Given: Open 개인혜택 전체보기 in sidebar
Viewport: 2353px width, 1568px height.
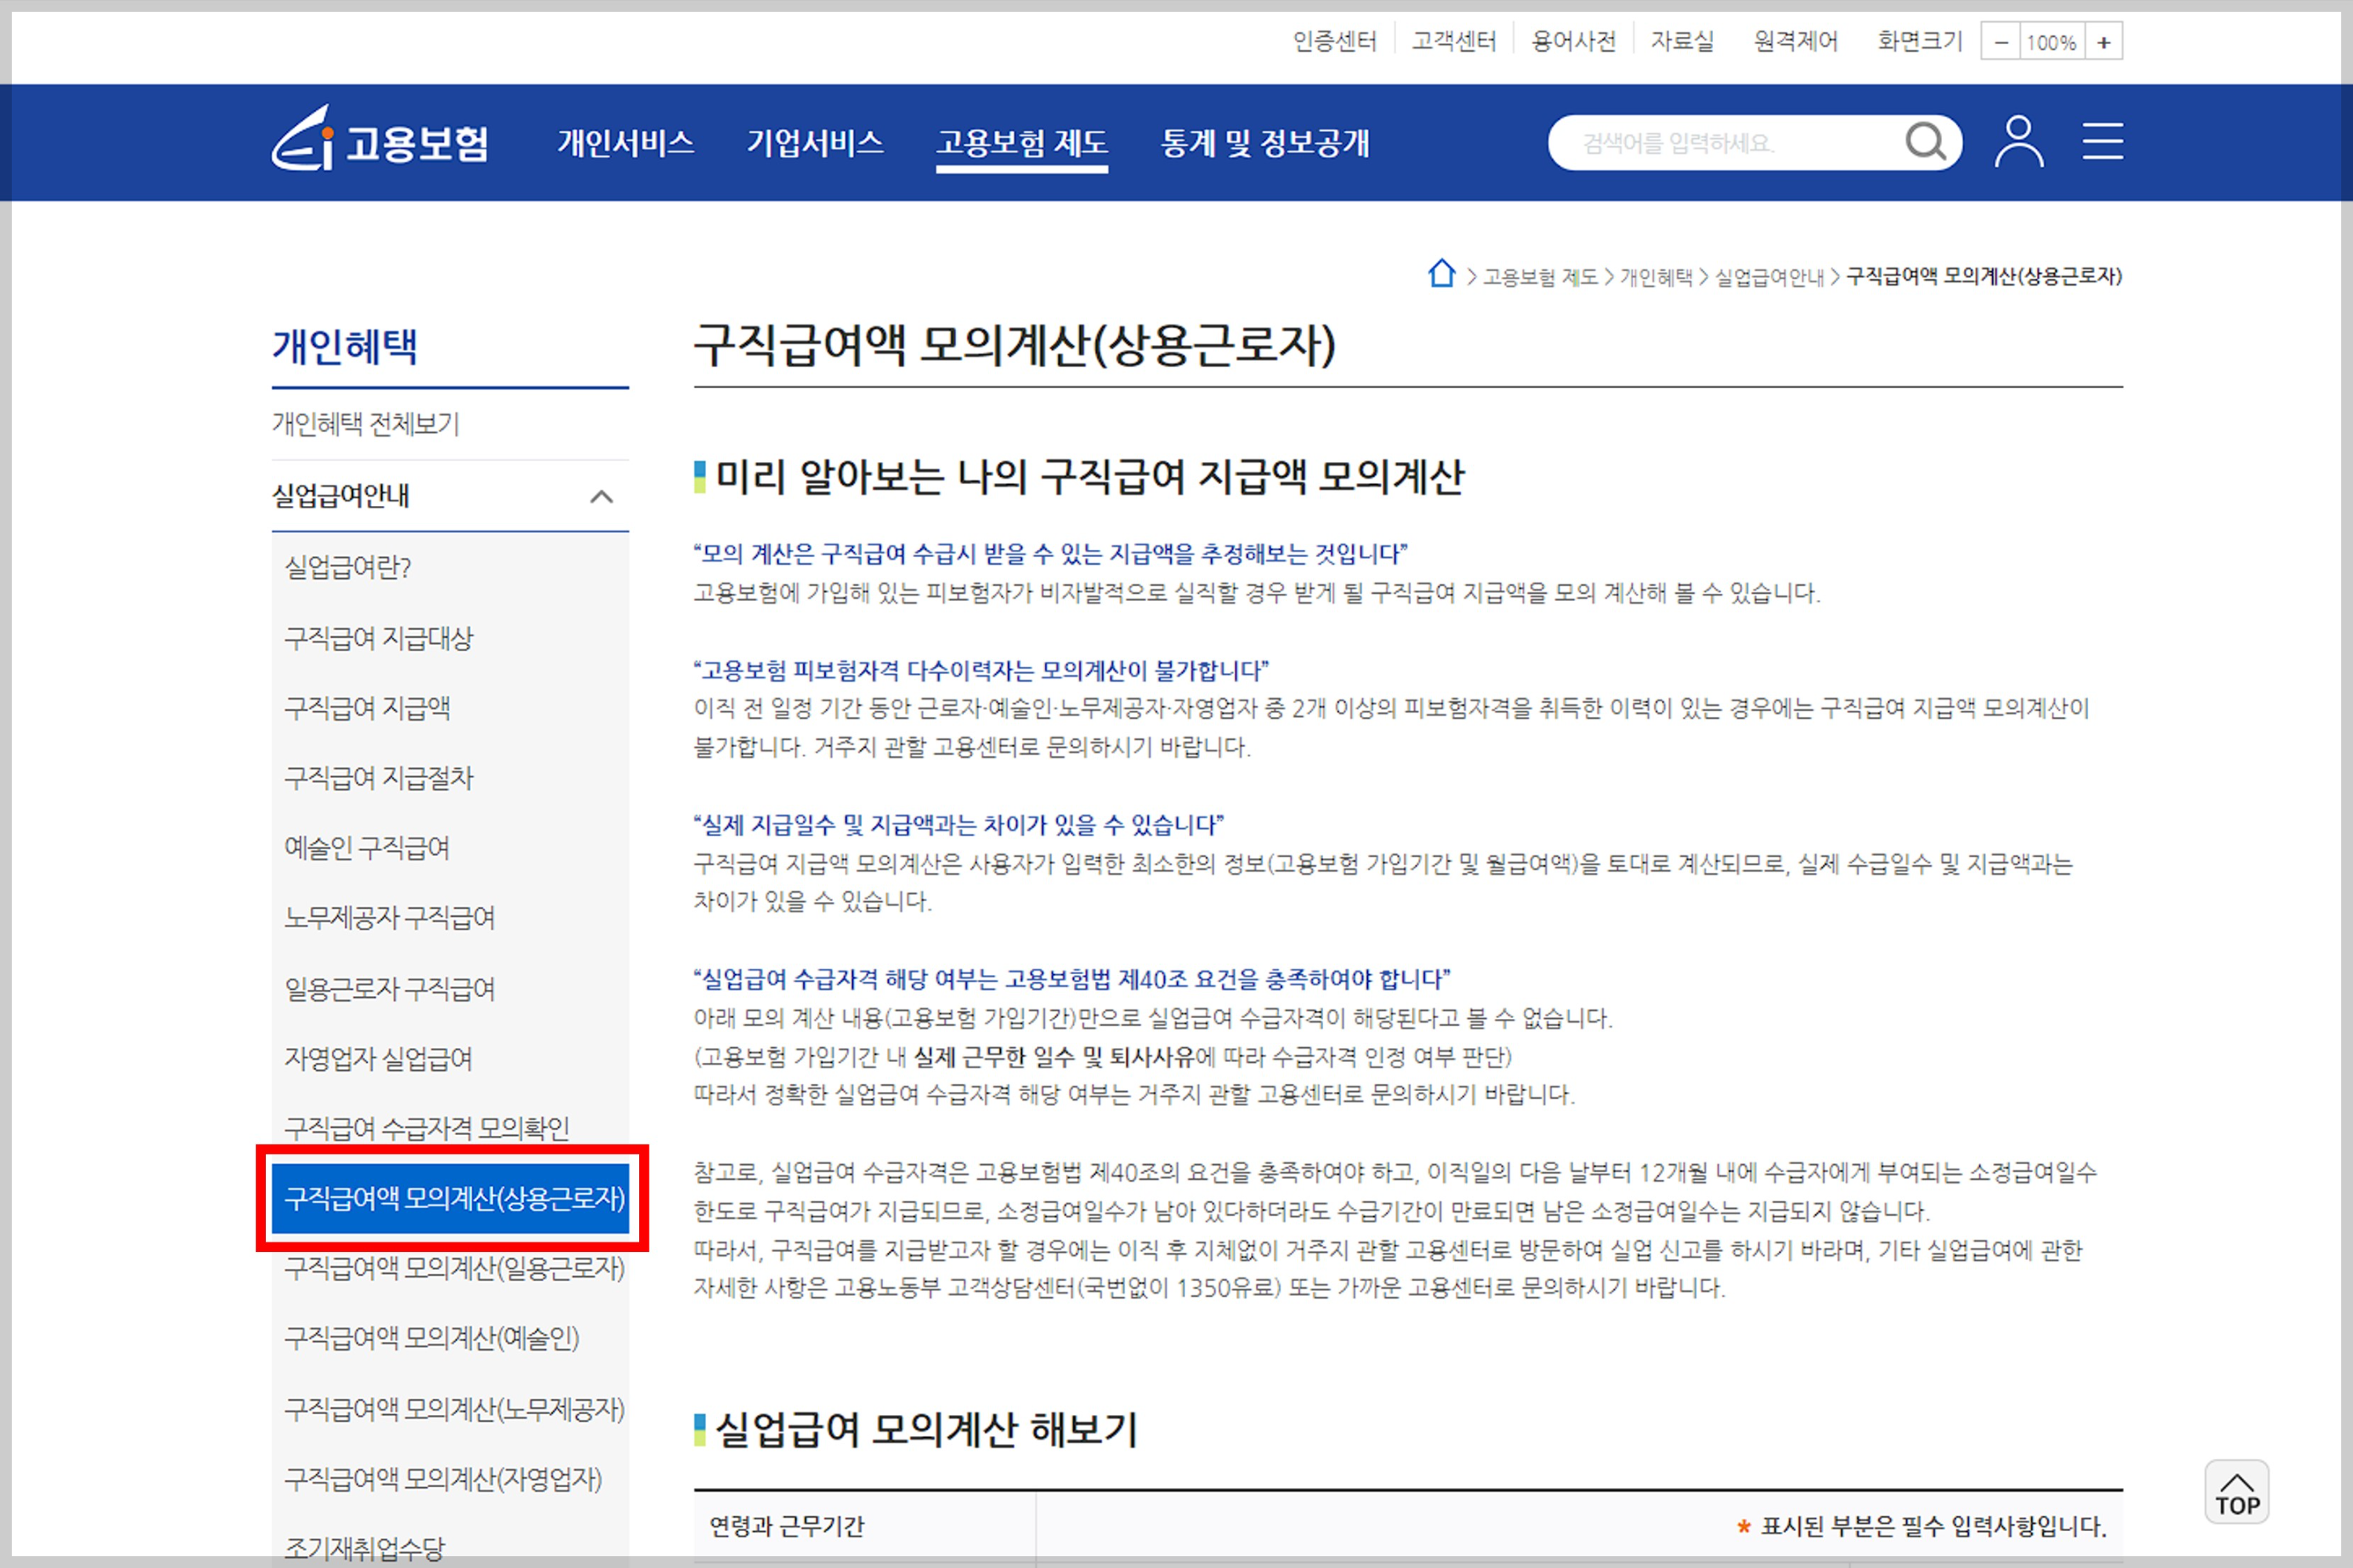Looking at the screenshot, I should tap(365, 424).
